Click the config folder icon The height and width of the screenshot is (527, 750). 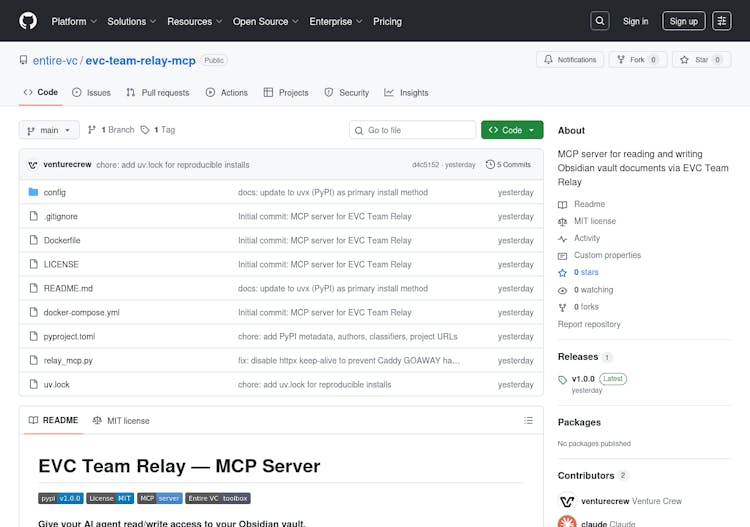point(33,192)
